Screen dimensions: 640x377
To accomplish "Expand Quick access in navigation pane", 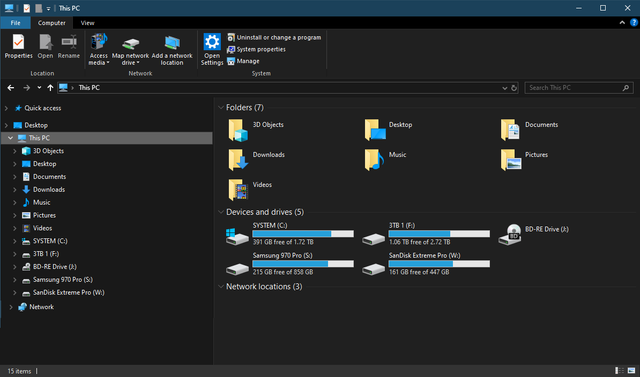I will tap(6, 108).
